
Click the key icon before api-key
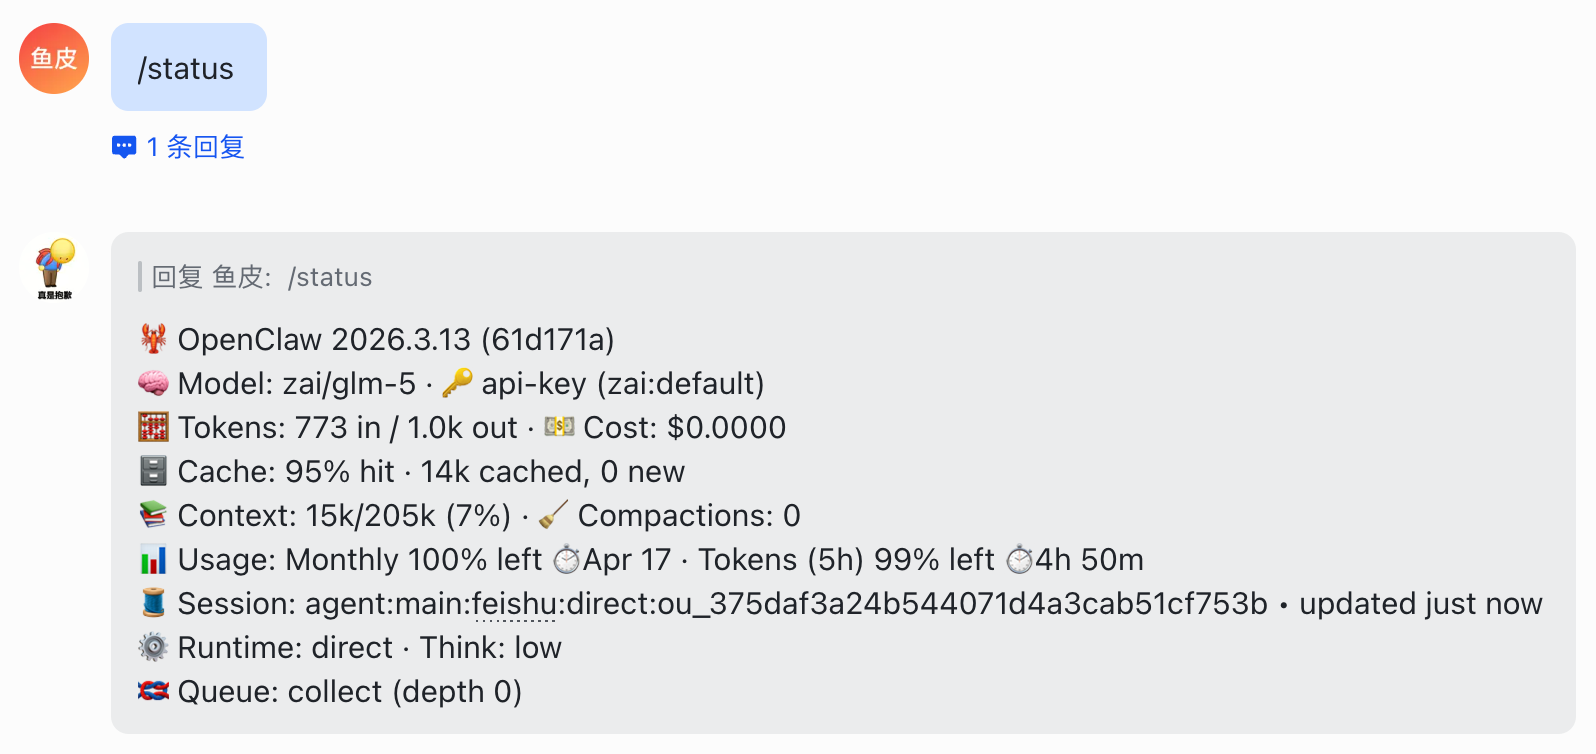(457, 383)
